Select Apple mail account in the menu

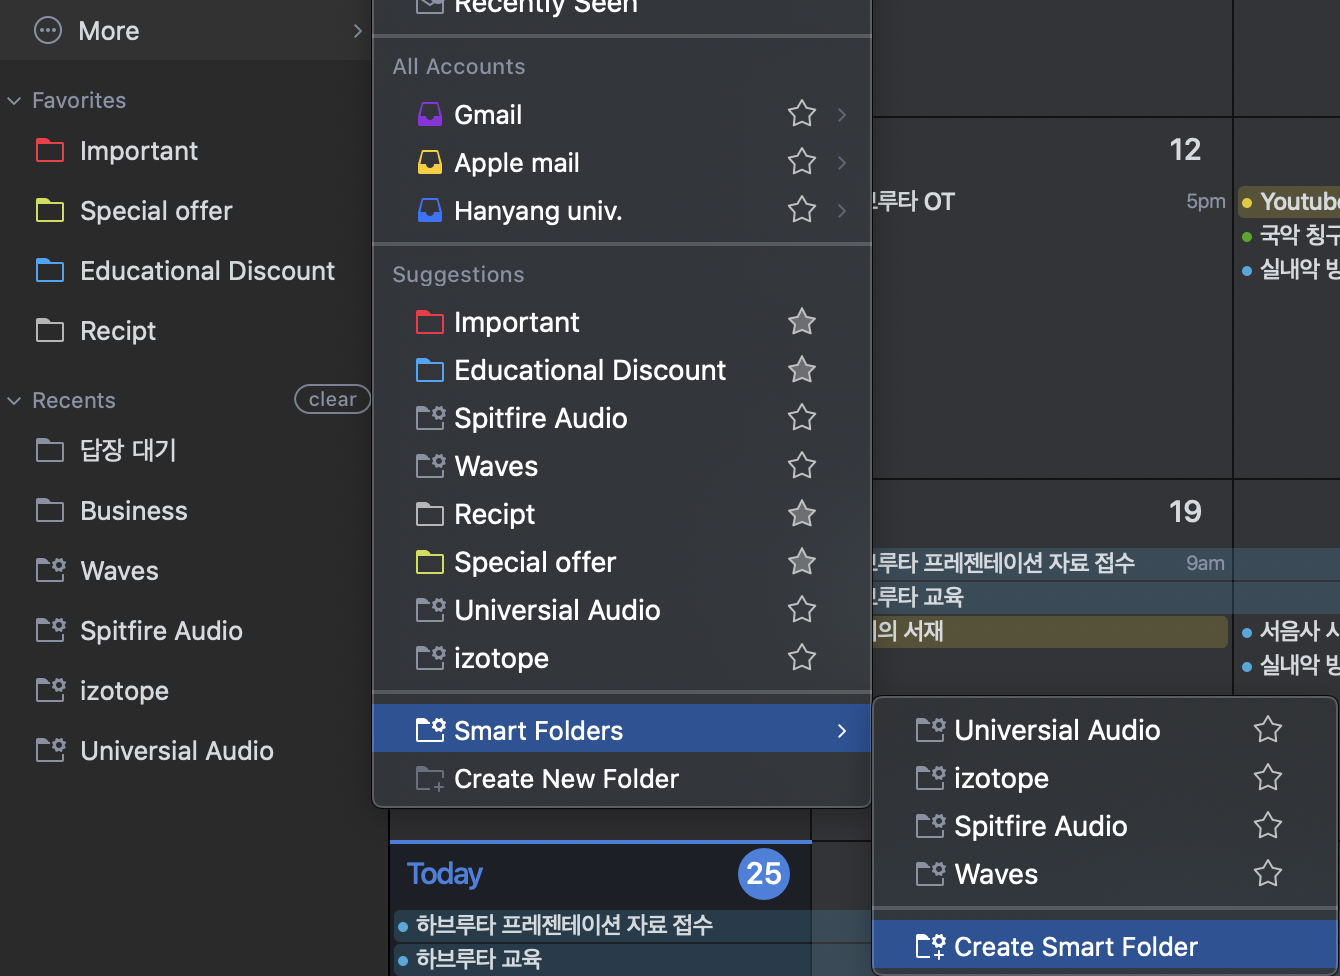click(621, 163)
